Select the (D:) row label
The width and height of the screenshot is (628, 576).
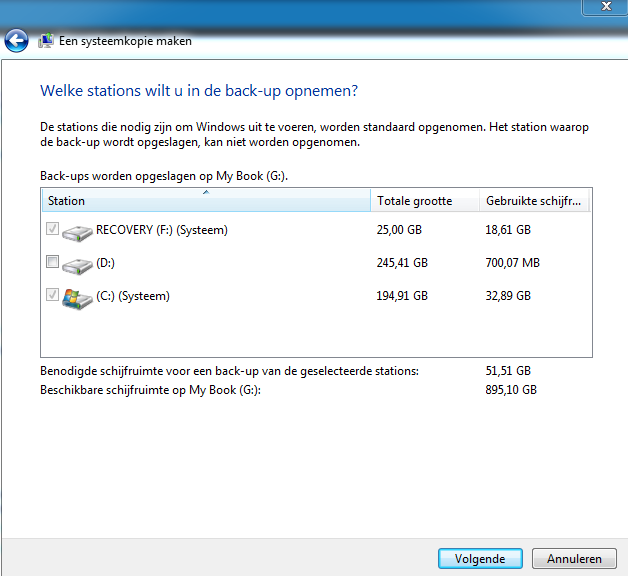click(105, 263)
